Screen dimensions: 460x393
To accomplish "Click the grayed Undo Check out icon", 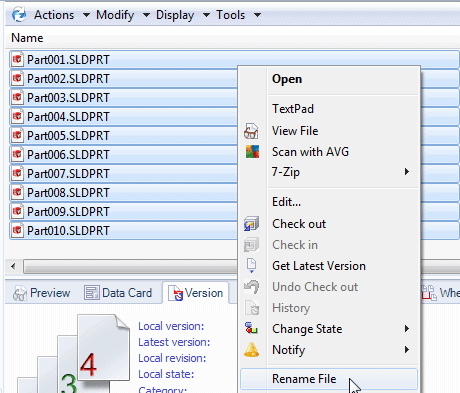I will [251, 287].
